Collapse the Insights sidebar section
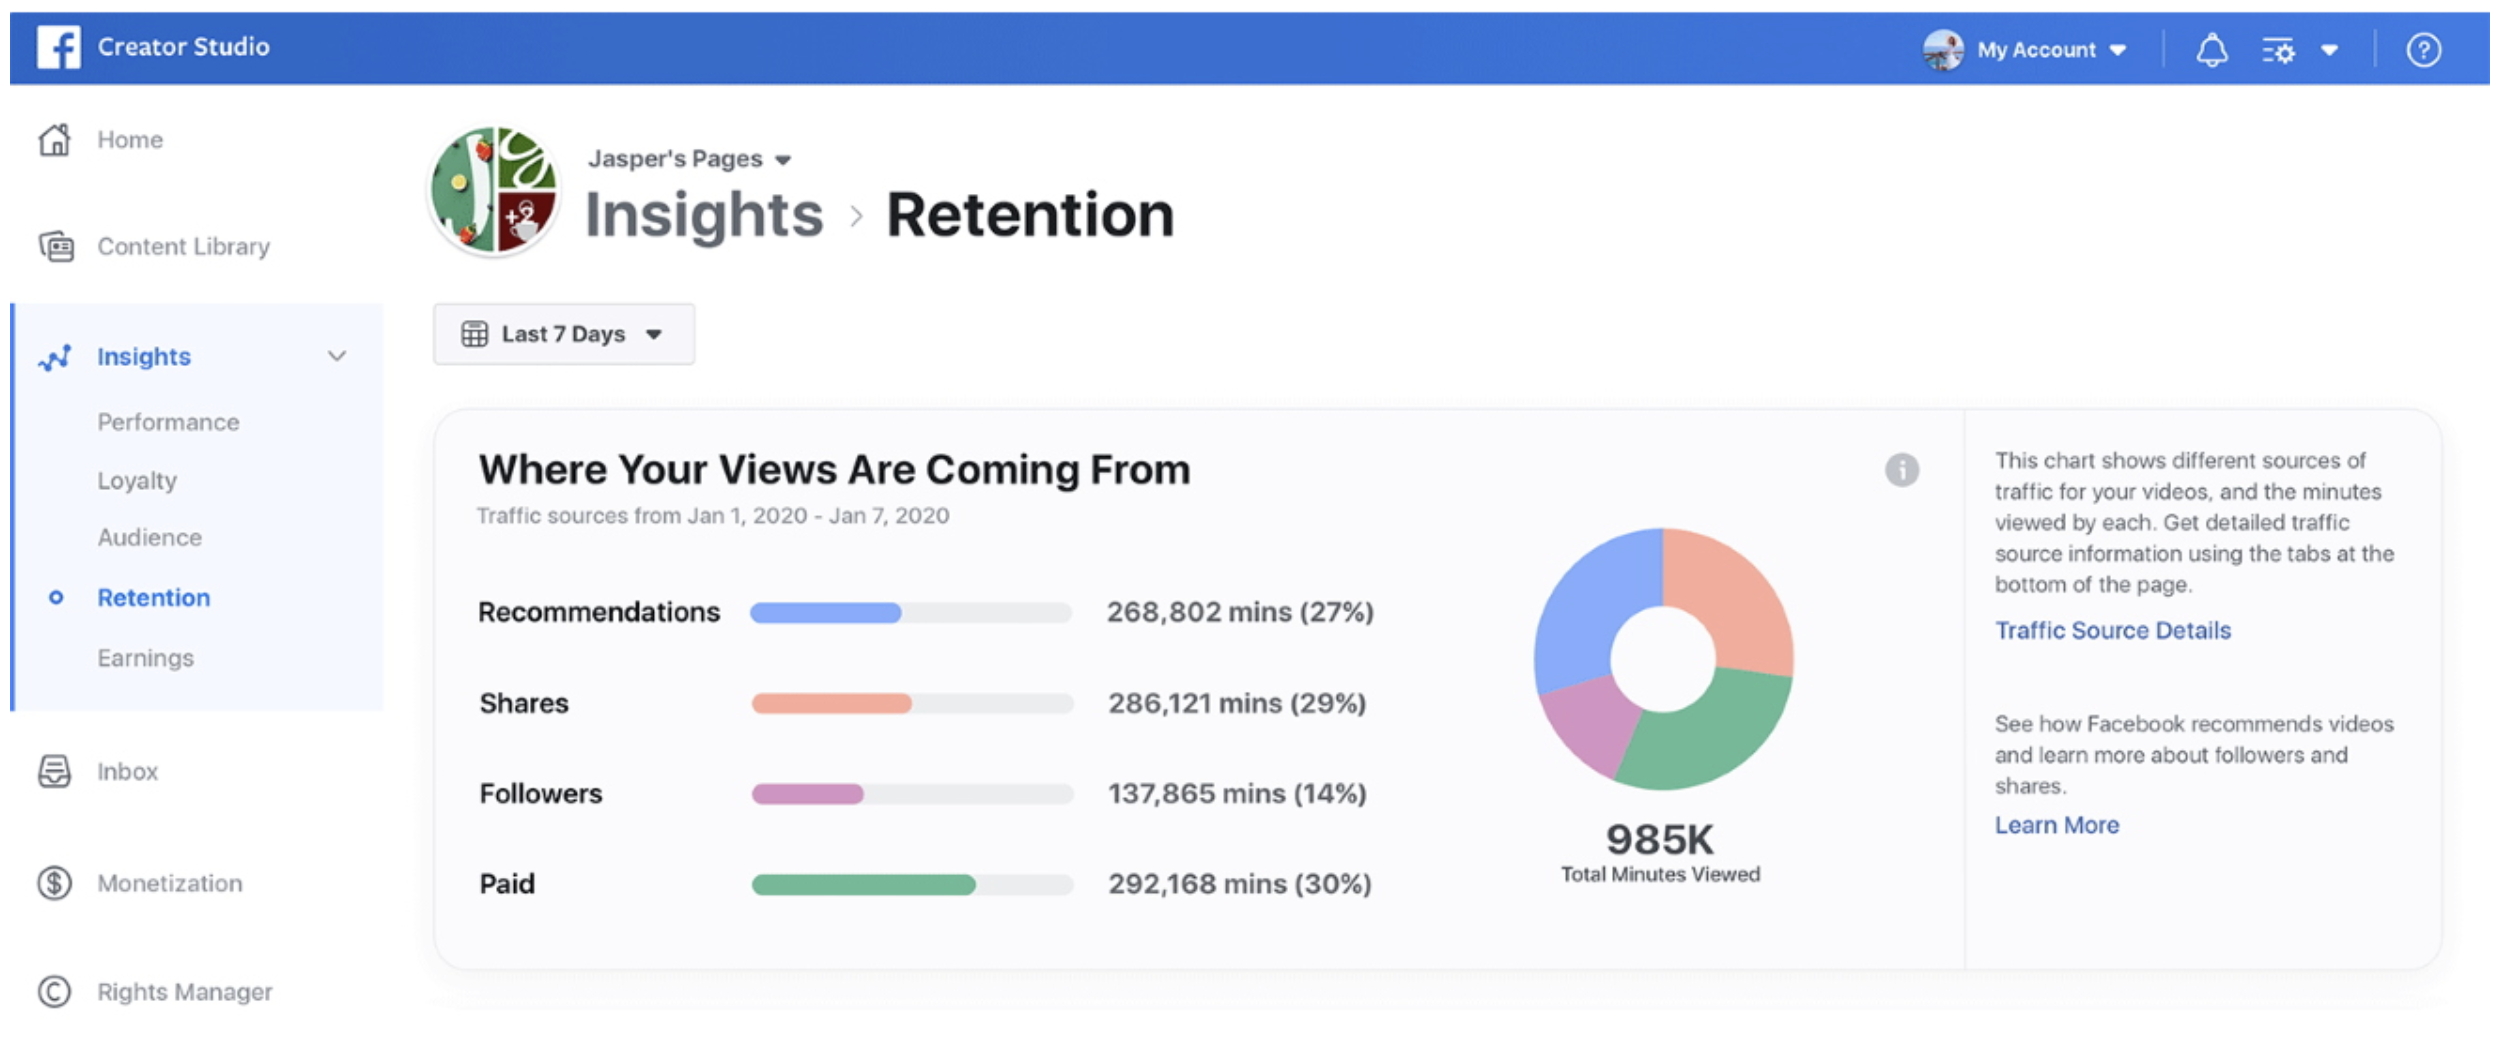2512x1050 pixels. pos(337,356)
